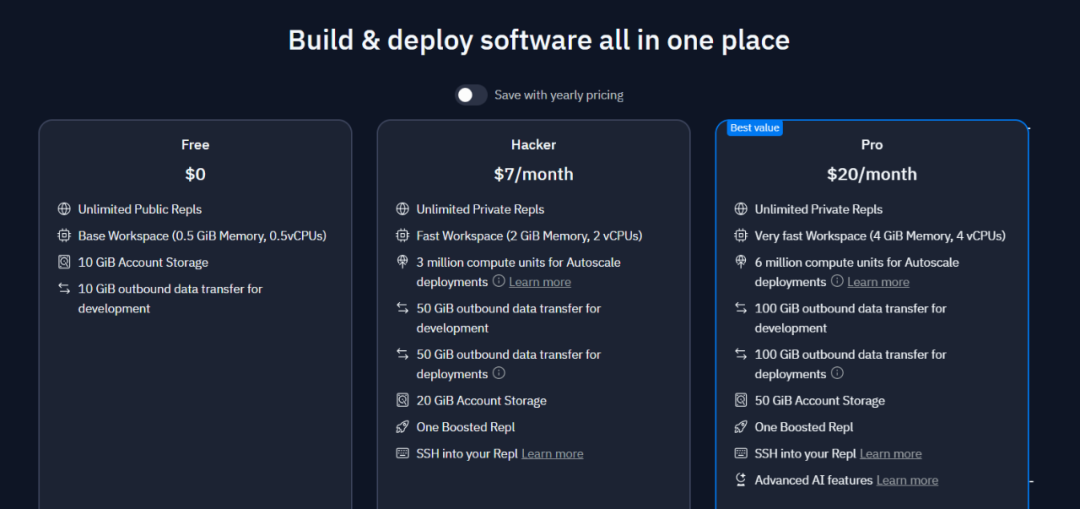
Task: Click the rocket icon beside Hacker One Boosted Repl
Action: (x=402, y=427)
